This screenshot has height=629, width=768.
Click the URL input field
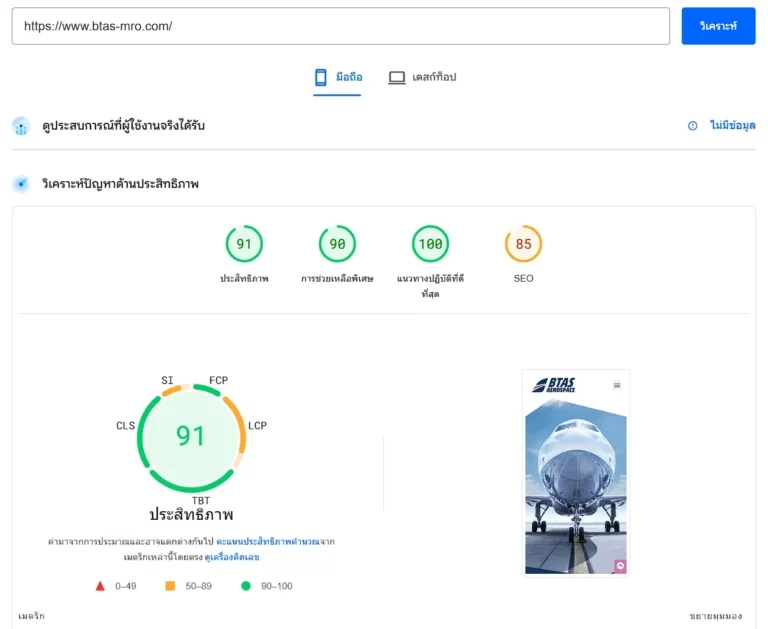(341, 26)
